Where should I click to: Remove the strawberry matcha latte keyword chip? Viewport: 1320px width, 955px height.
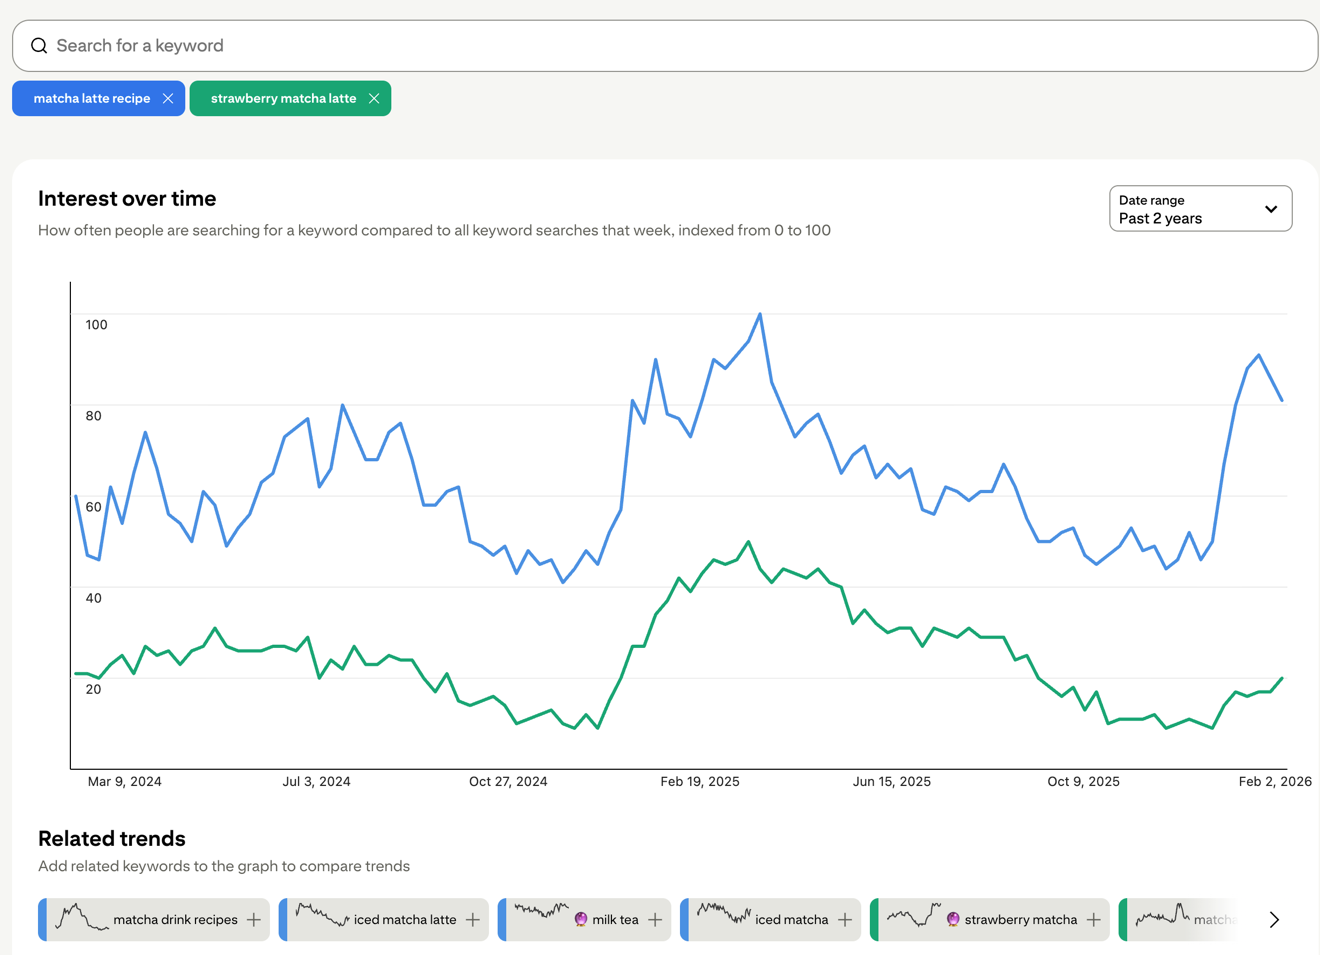(x=374, y=98)
